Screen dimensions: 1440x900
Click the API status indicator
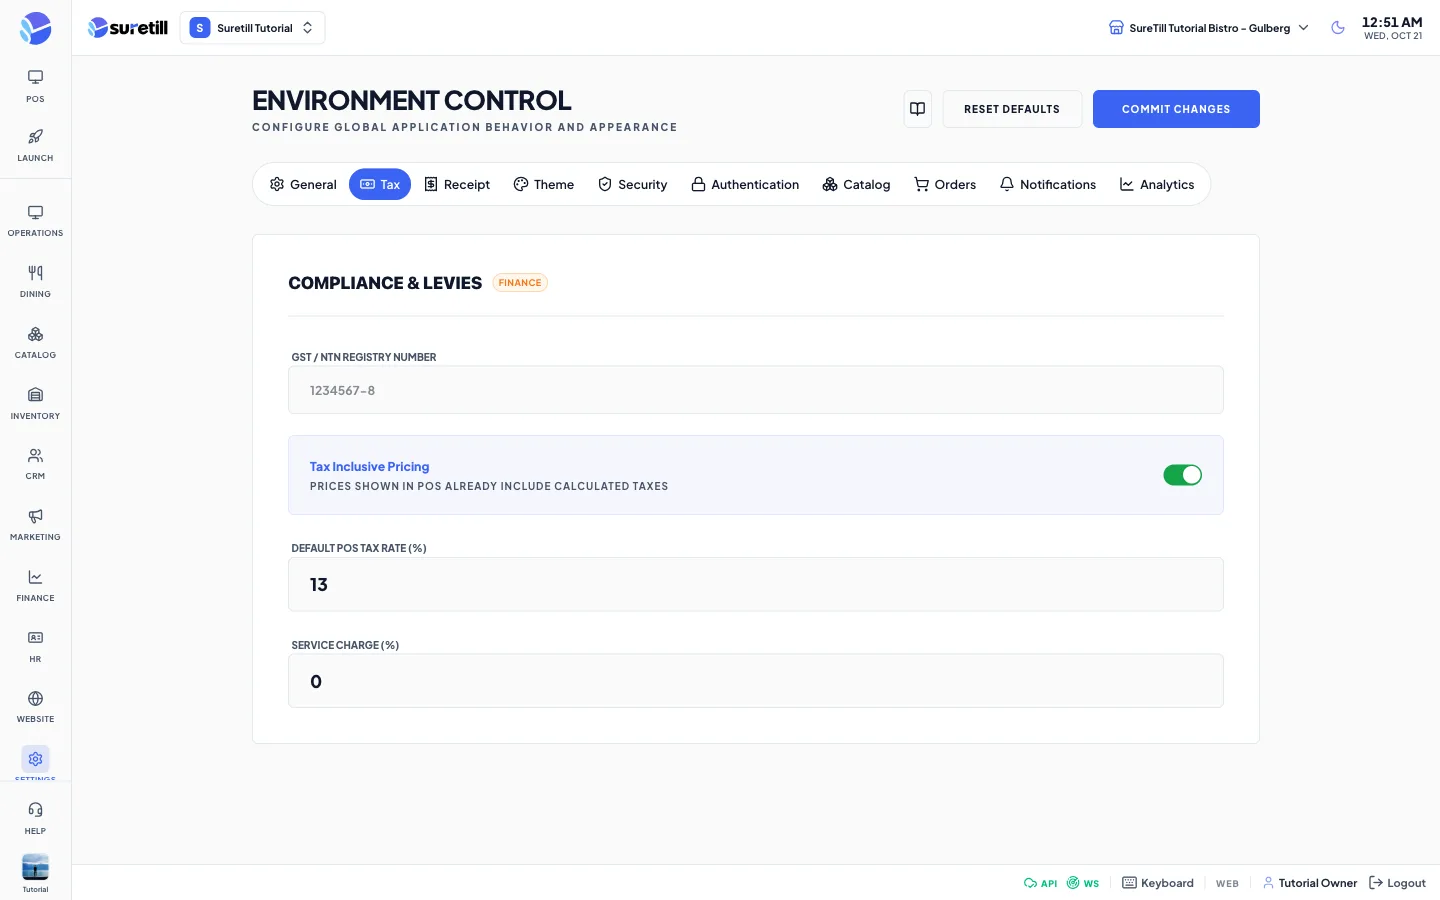click(x=1040, y=883)
